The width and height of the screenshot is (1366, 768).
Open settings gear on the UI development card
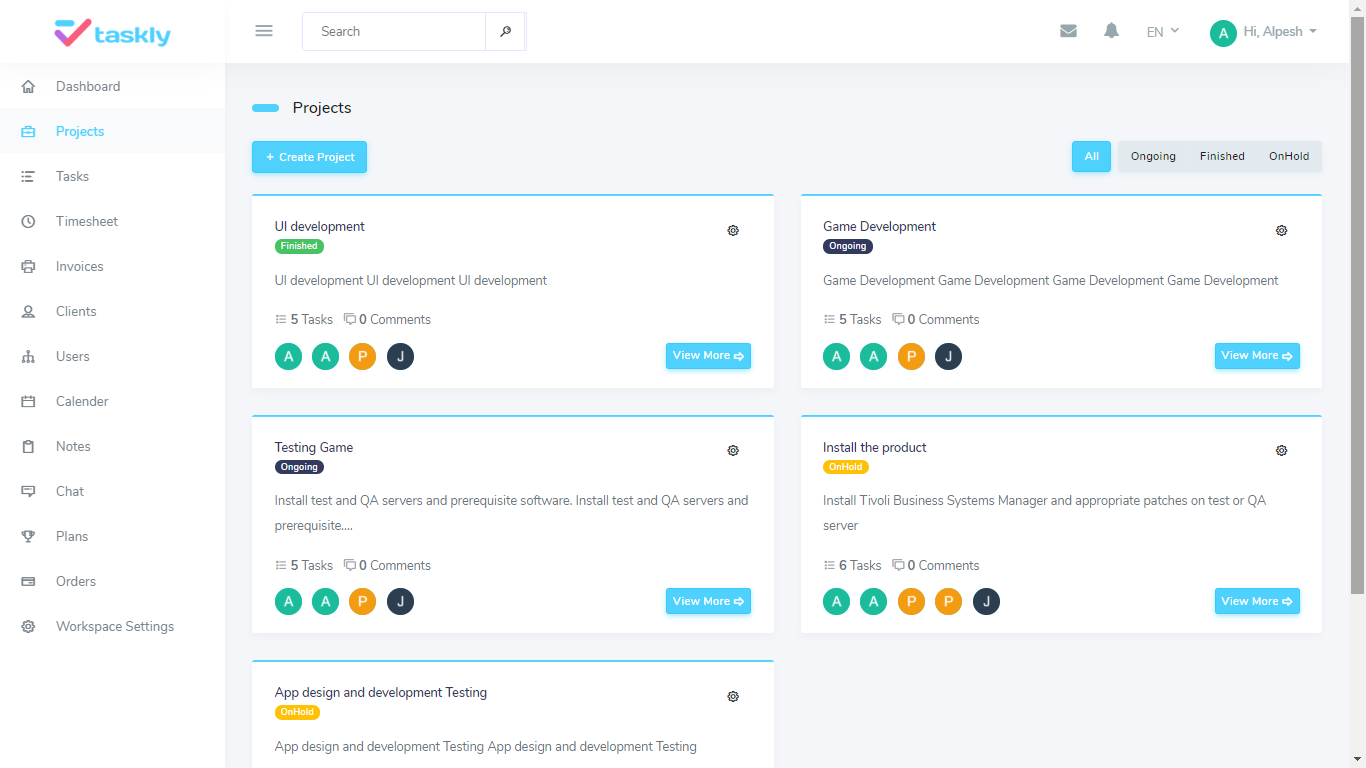[x=733, y=230]
